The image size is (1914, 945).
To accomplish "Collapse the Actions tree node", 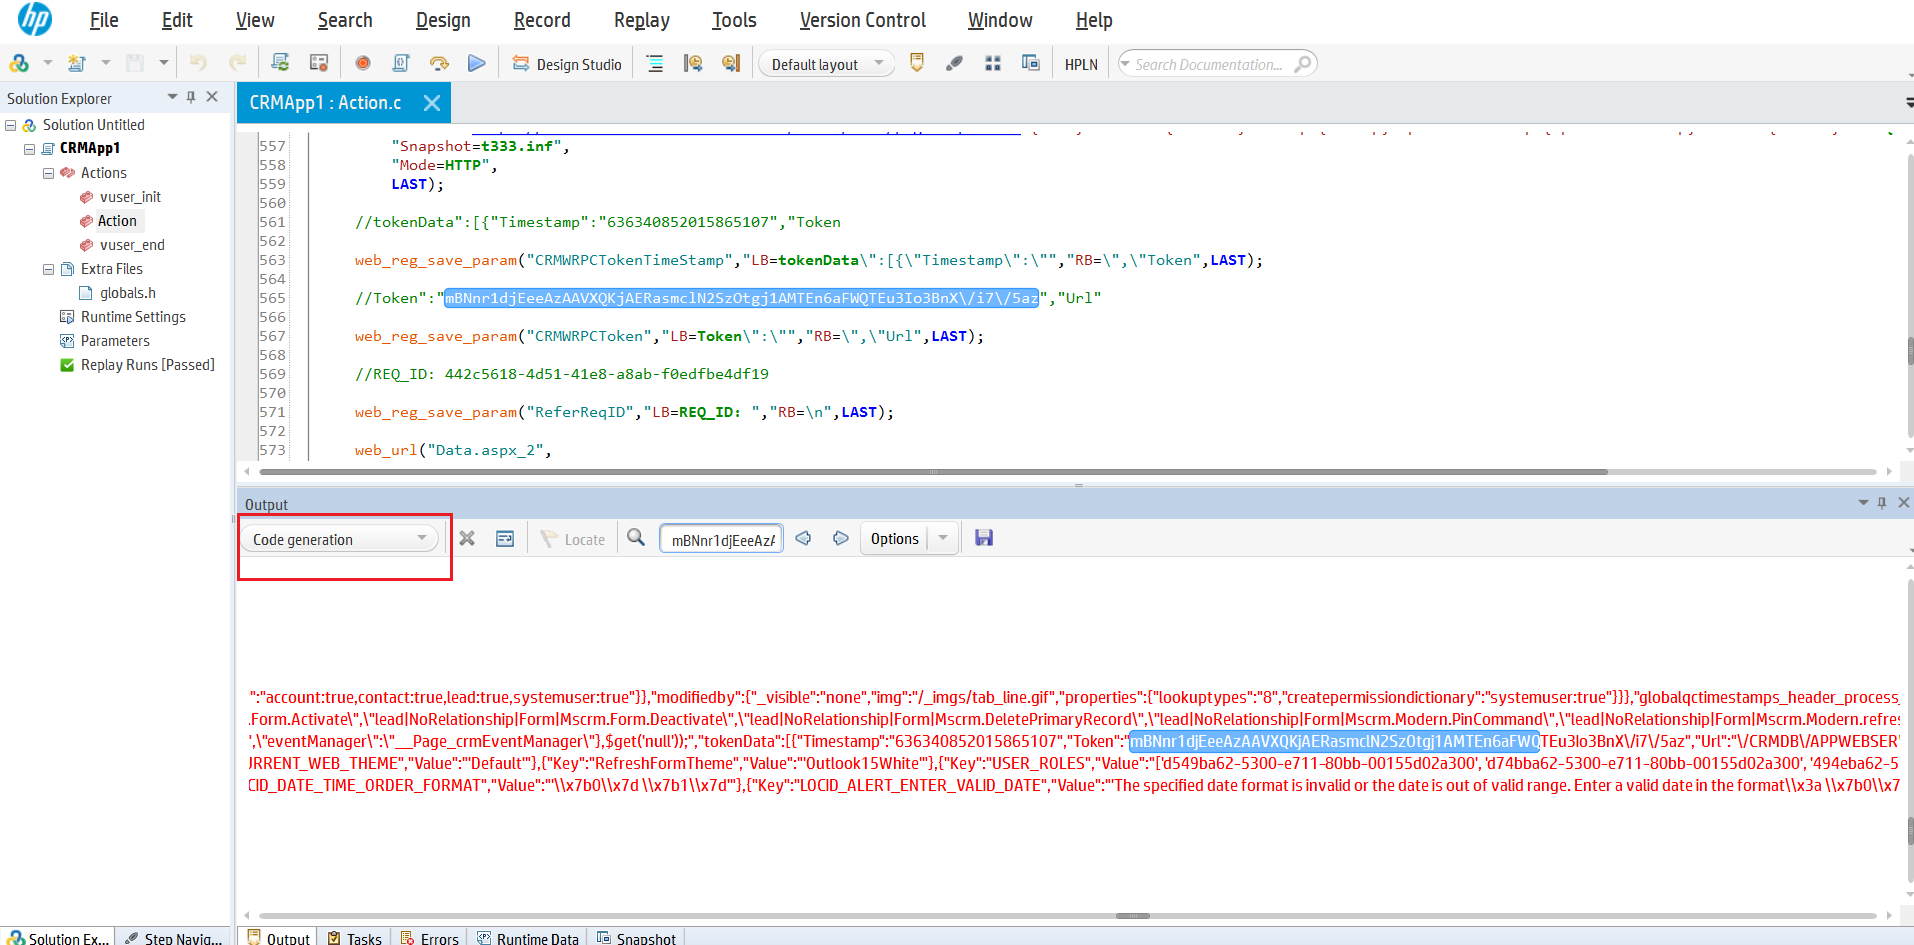I will pyautogui.click(x=48, y=173).
